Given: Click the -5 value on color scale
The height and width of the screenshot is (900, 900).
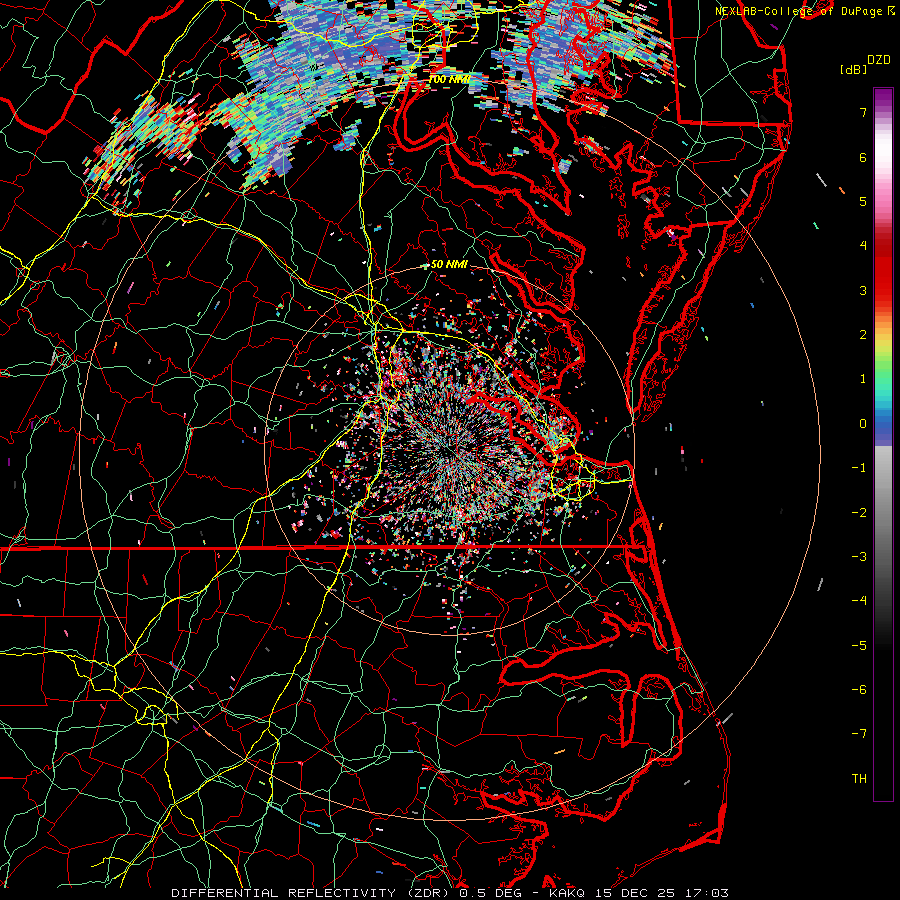Looking at the screenshot, I should tap(859, 646).
